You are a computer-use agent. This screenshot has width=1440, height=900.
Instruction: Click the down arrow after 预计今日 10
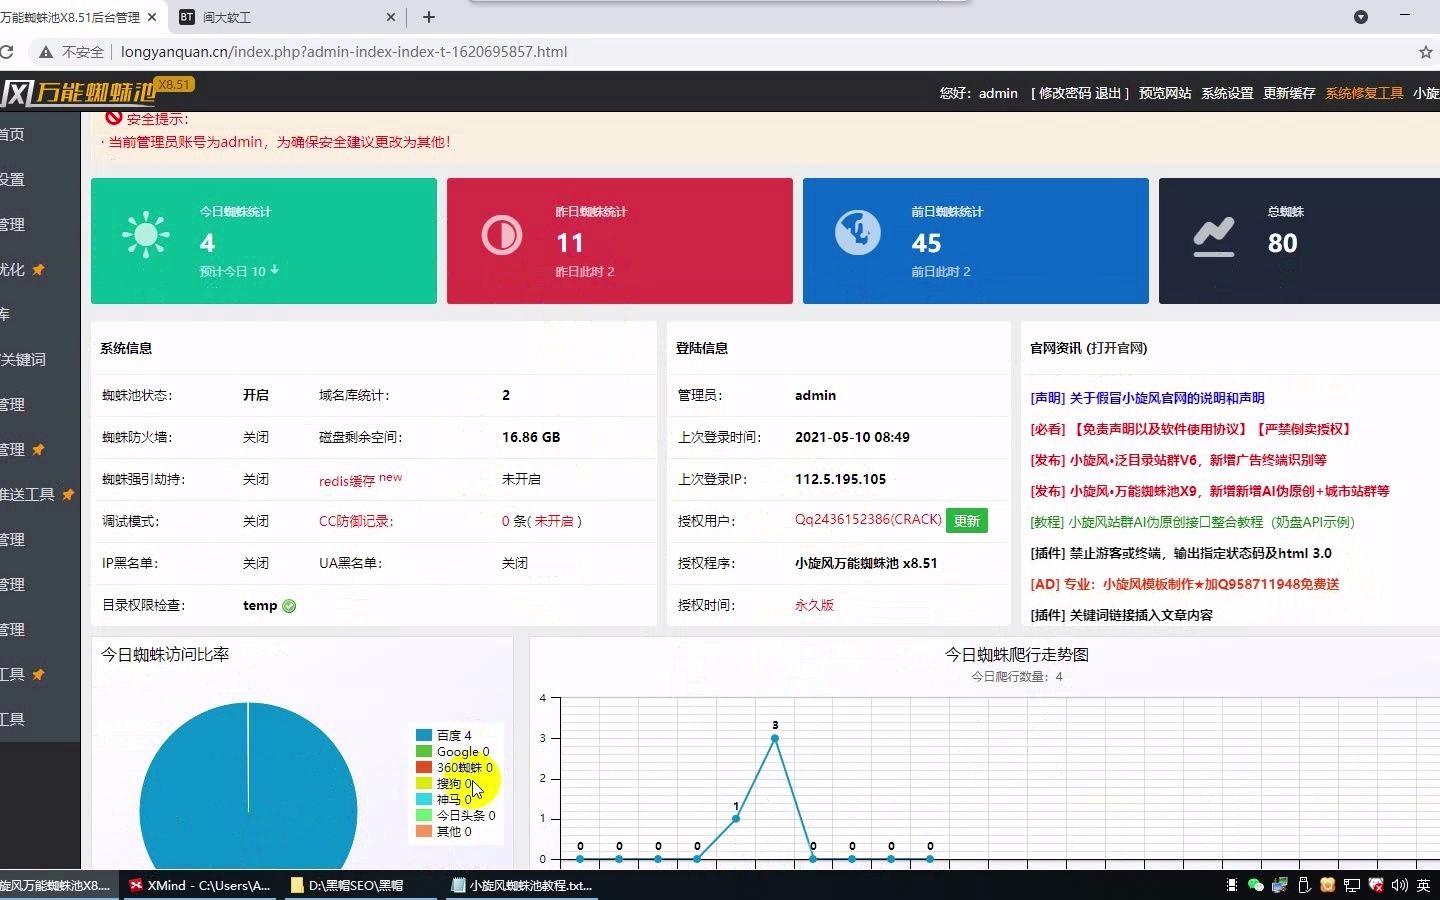pos(274,270)
